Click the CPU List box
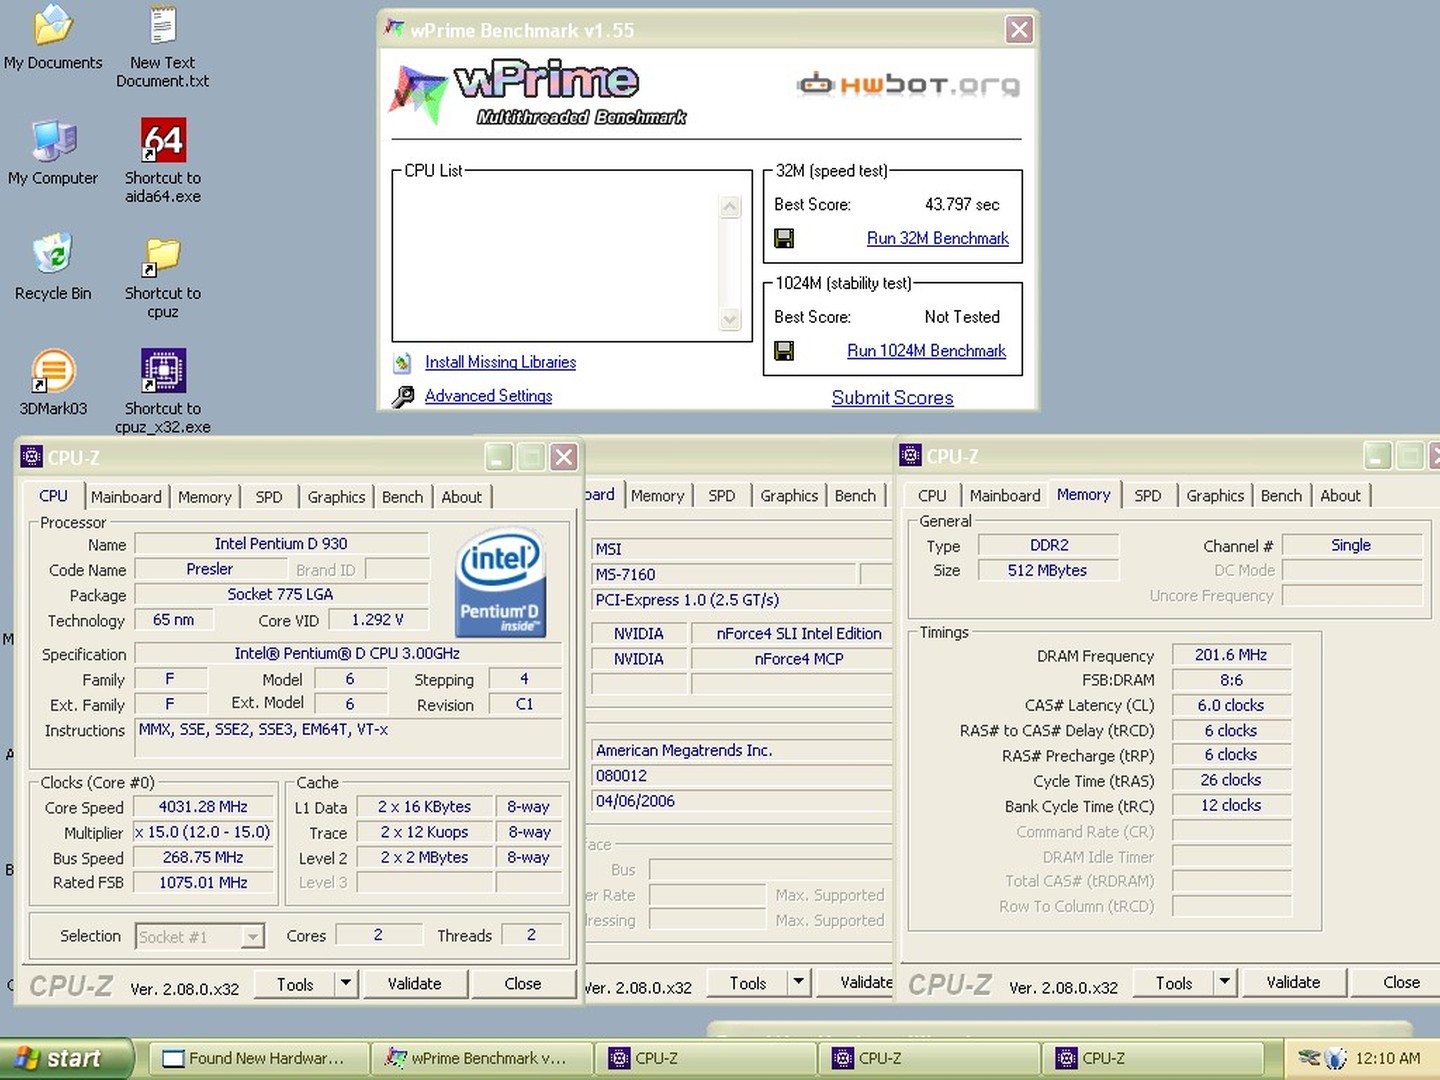1440x1080 pixels. pyautogui.click(x=571, y=258)
